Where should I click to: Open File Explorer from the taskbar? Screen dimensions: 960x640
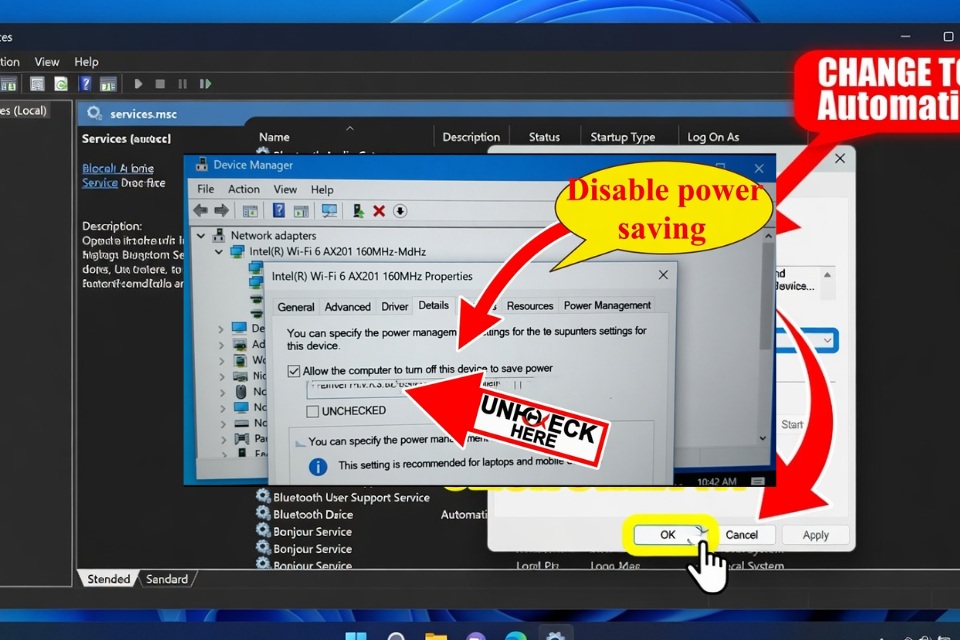click(x=436, y=637)
